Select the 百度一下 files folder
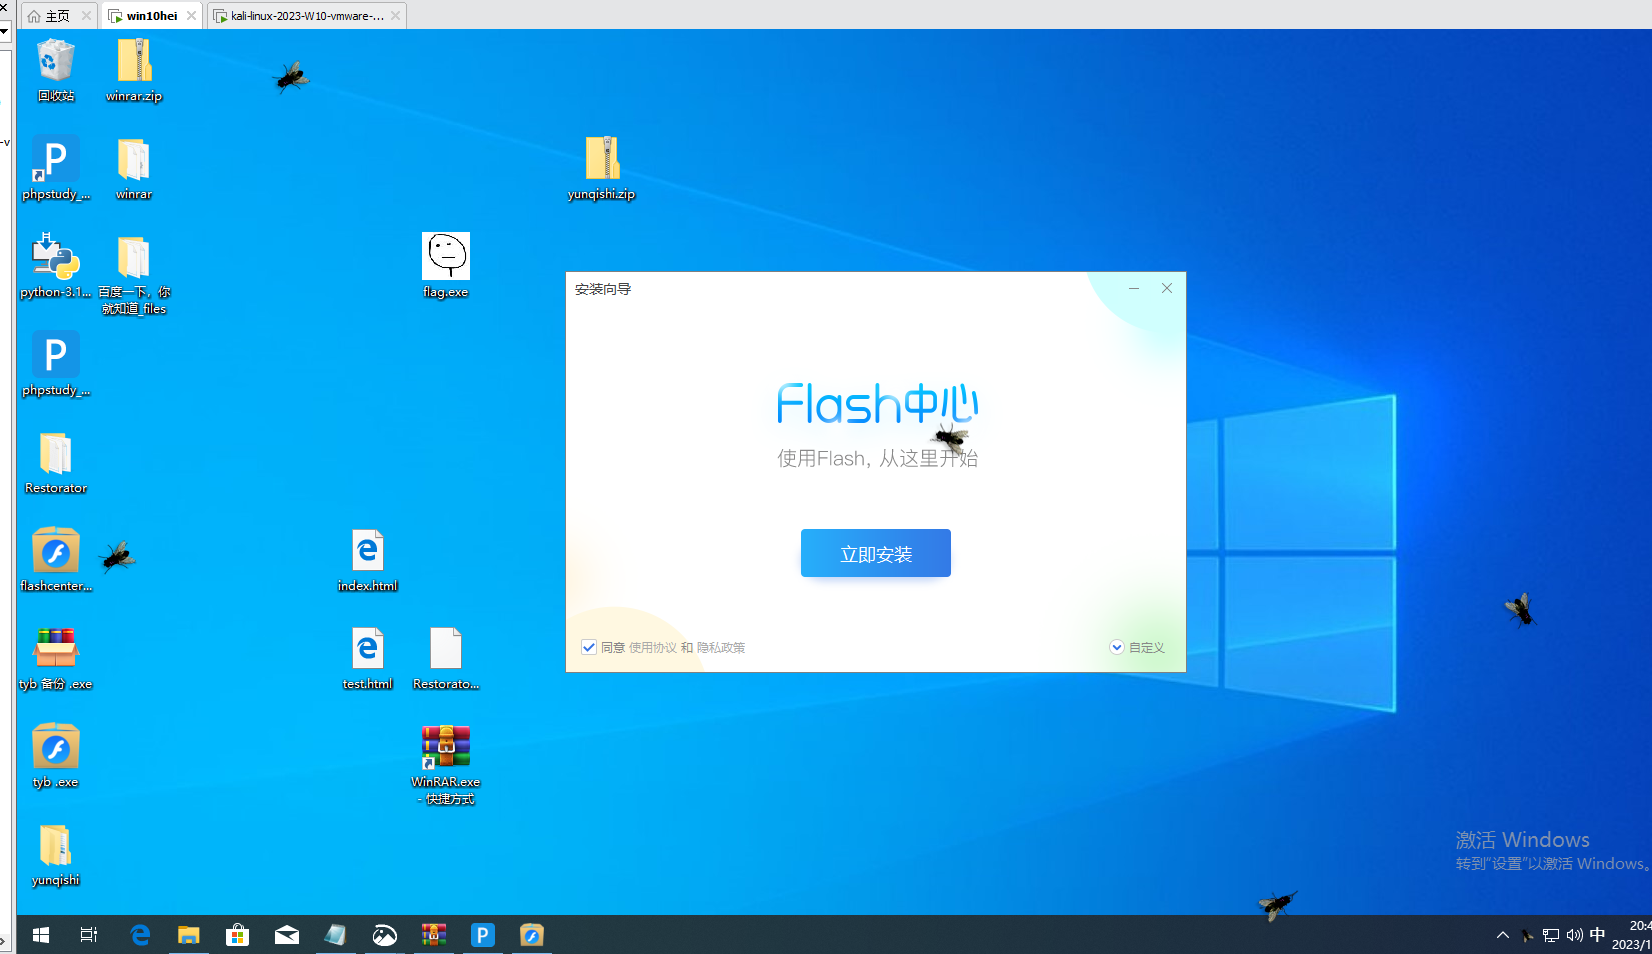1652x954 pixels. point(134,274)
